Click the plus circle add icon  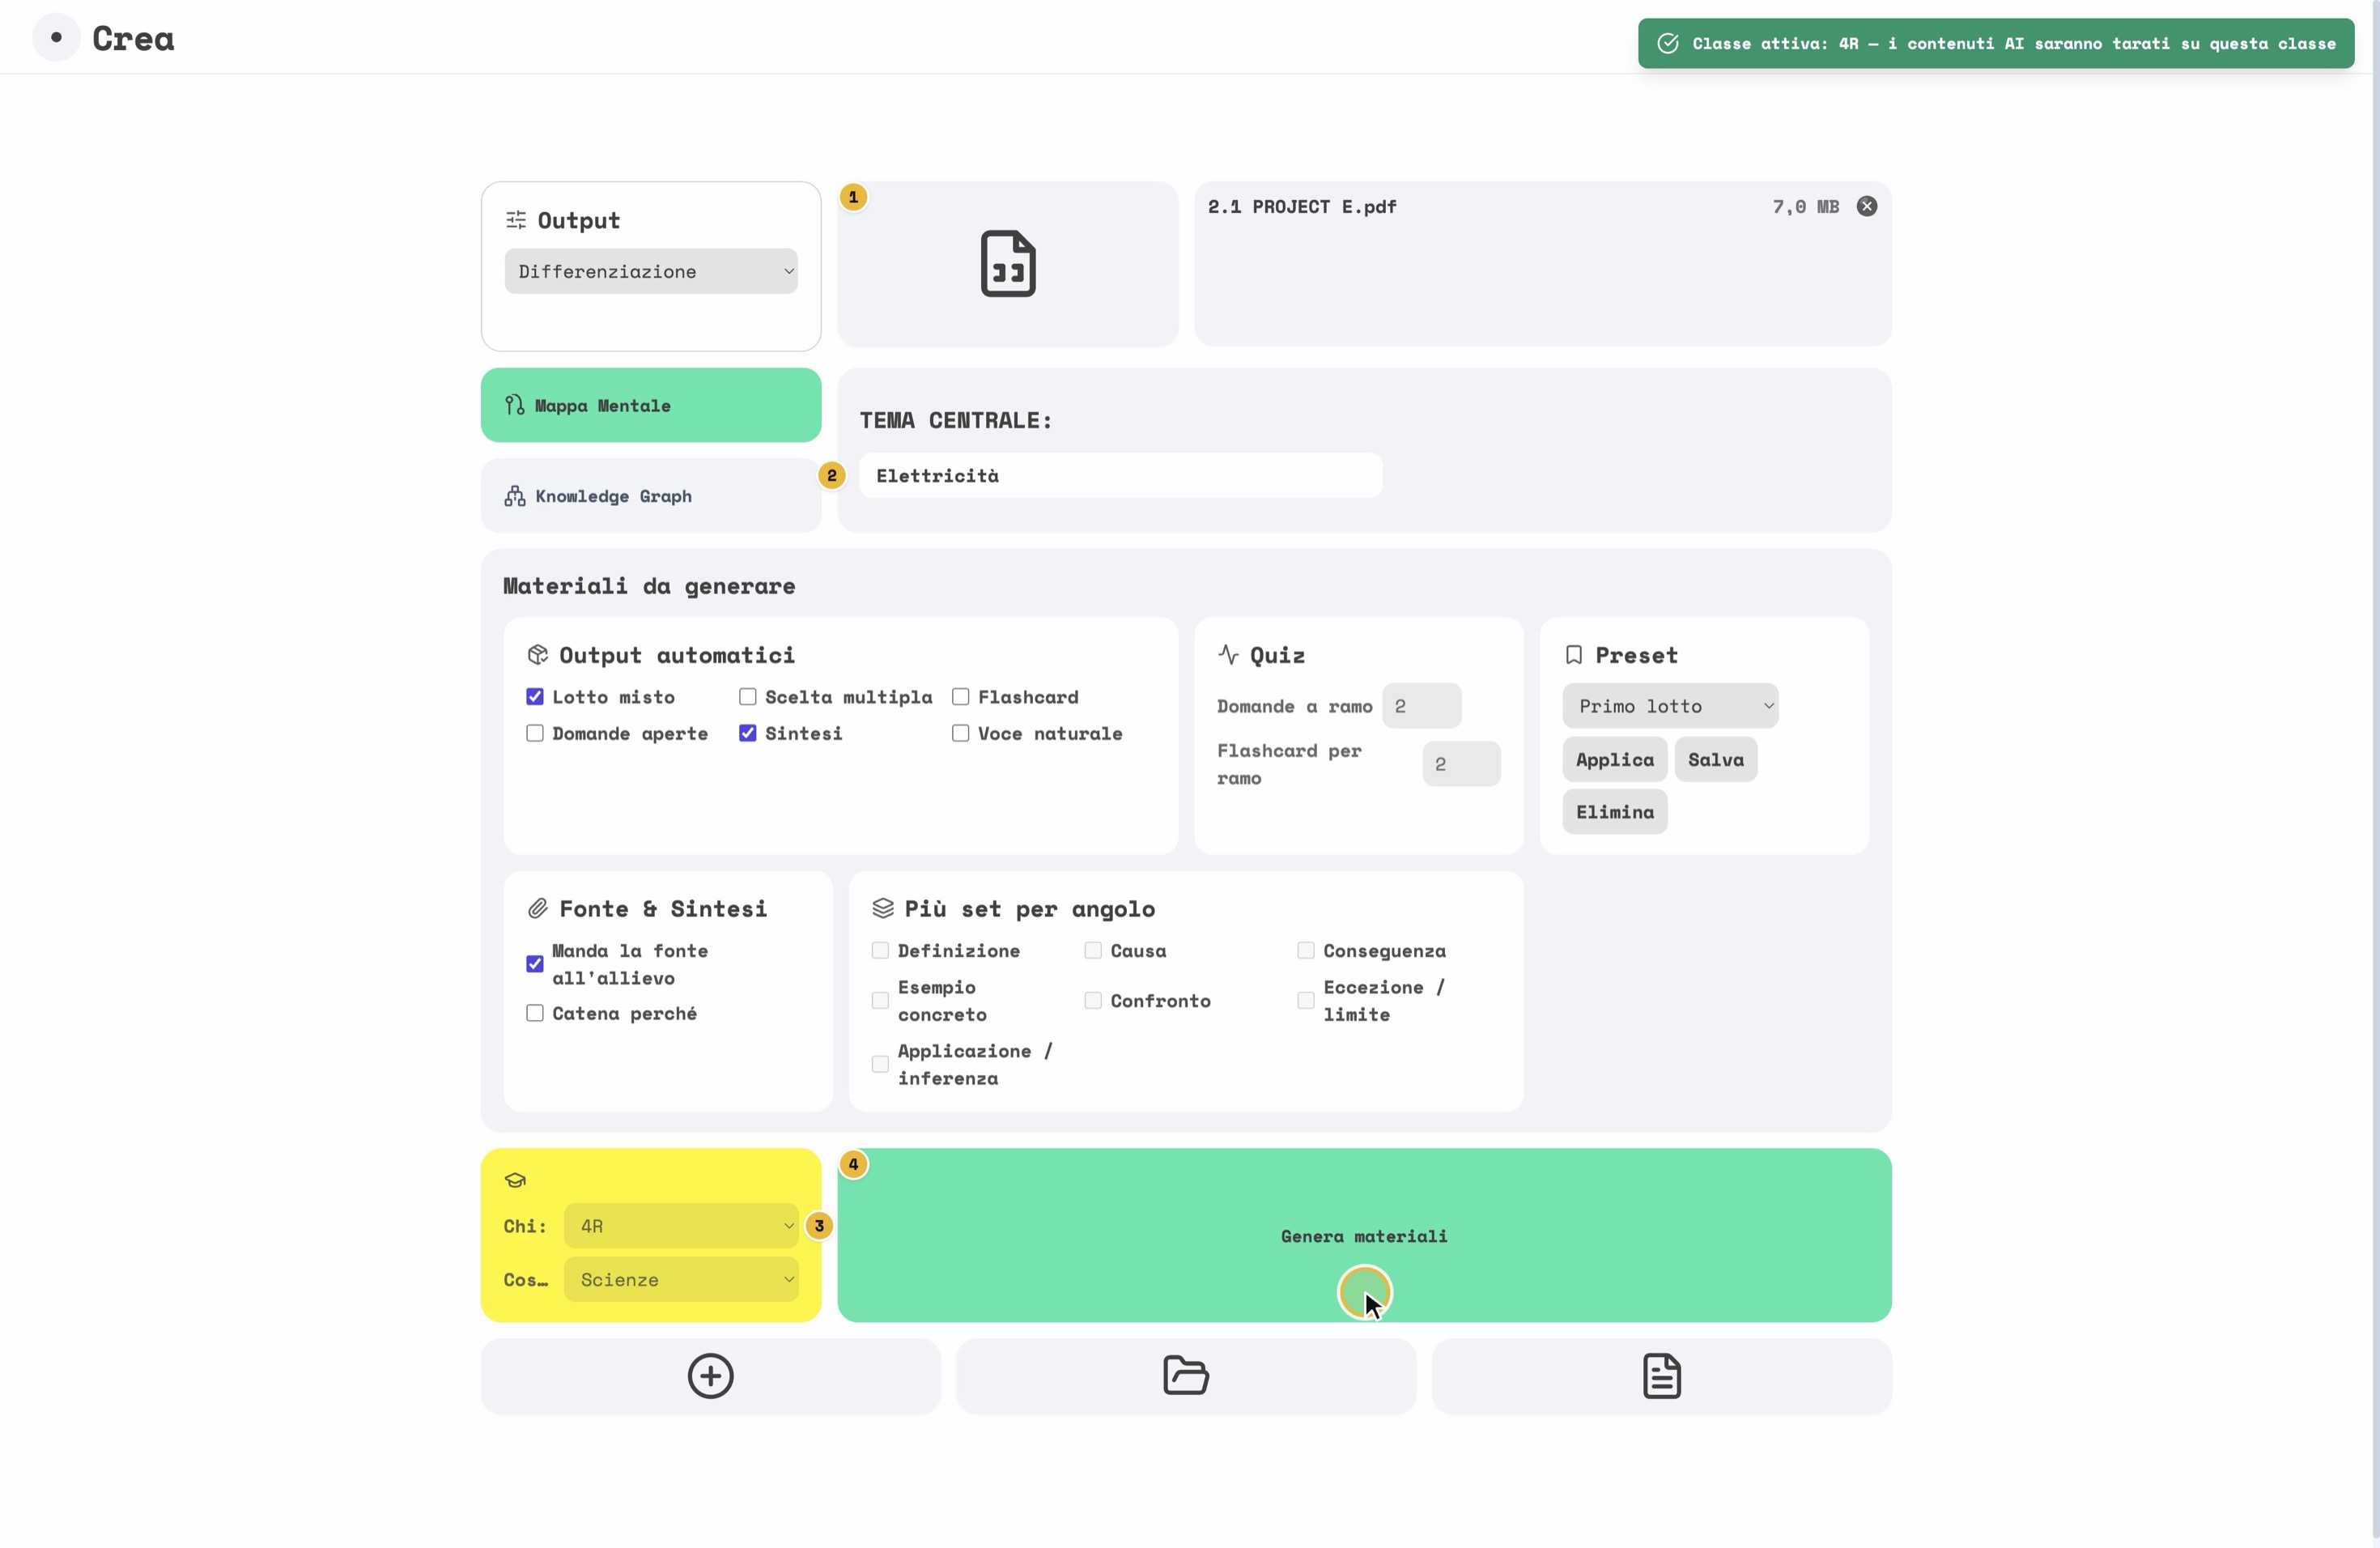click(x=710, y=1376)
